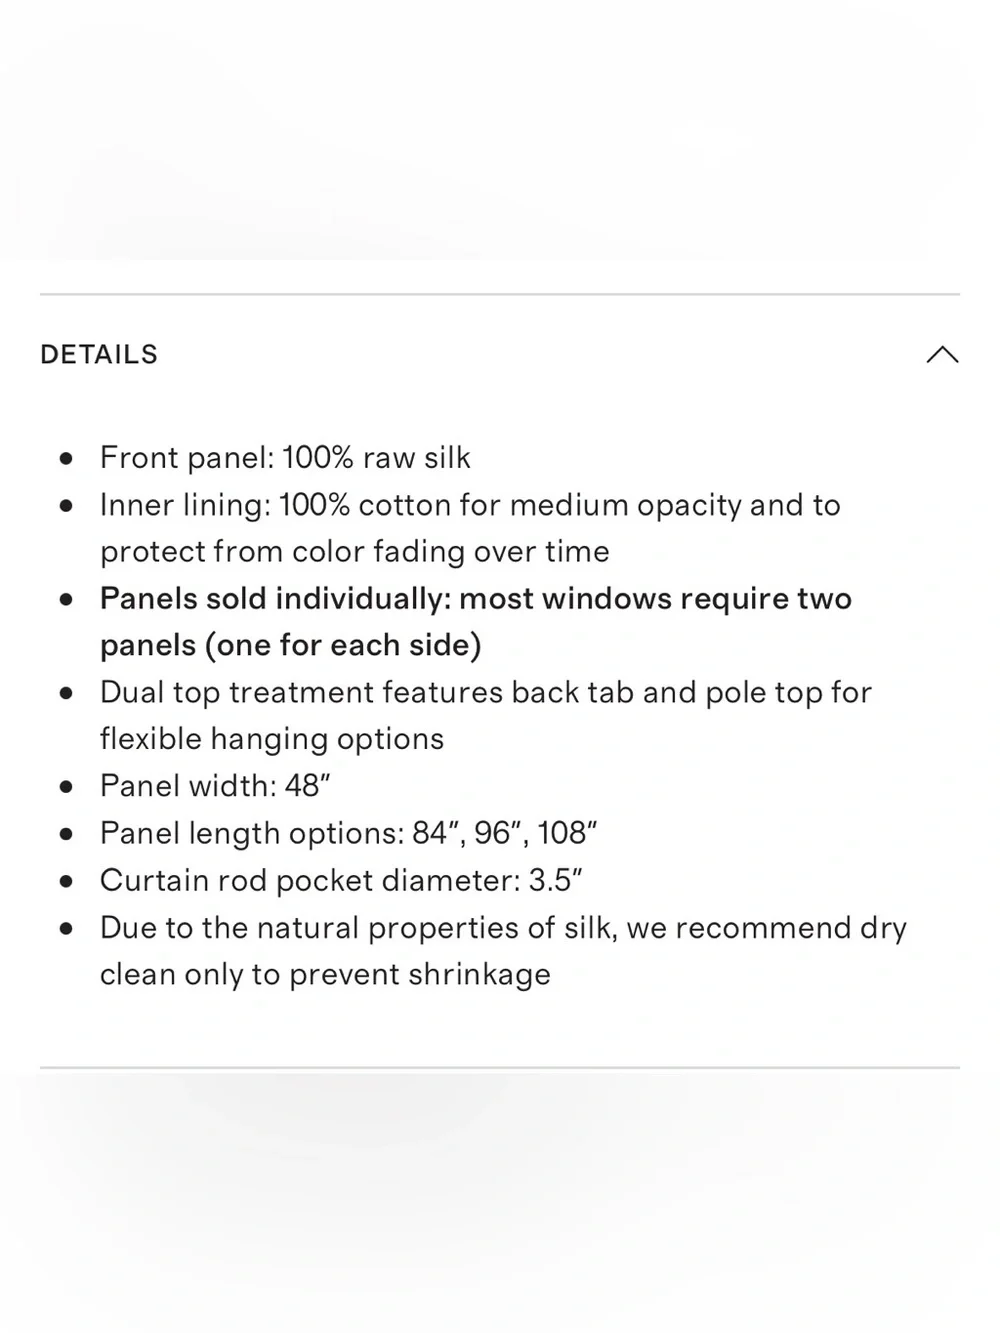Click the bullet beside Panel width
Screen dimensions: 1000x1333
tap(67, 787)
